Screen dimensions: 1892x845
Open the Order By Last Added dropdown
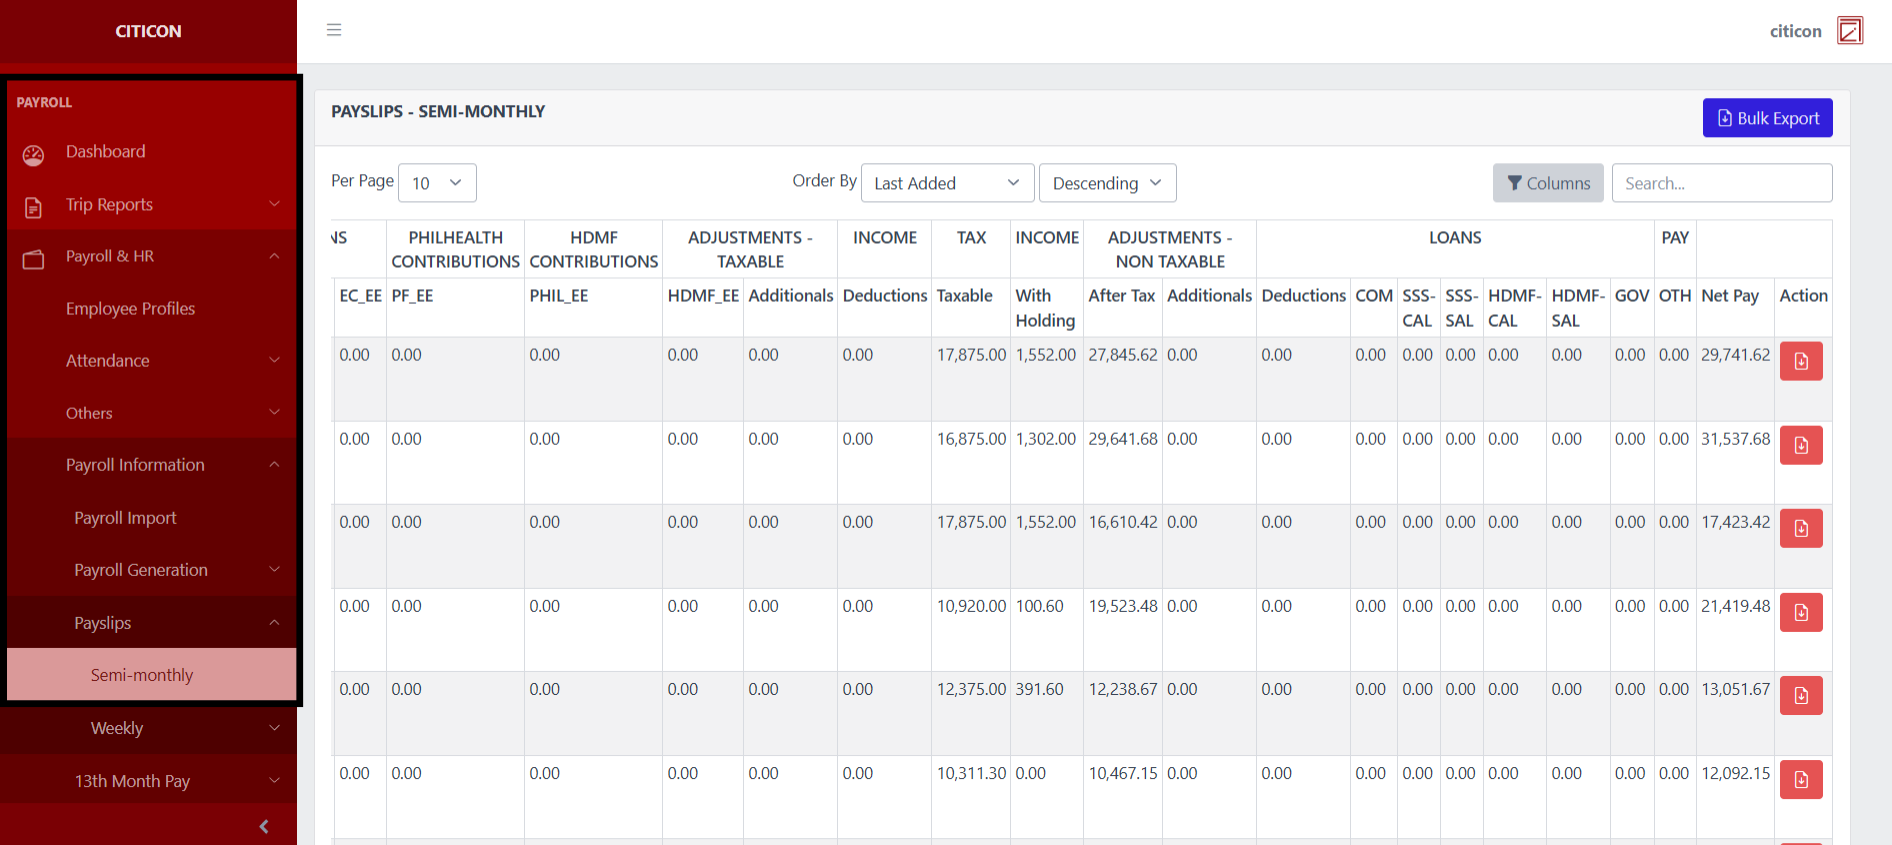click(x=946, y=183)
